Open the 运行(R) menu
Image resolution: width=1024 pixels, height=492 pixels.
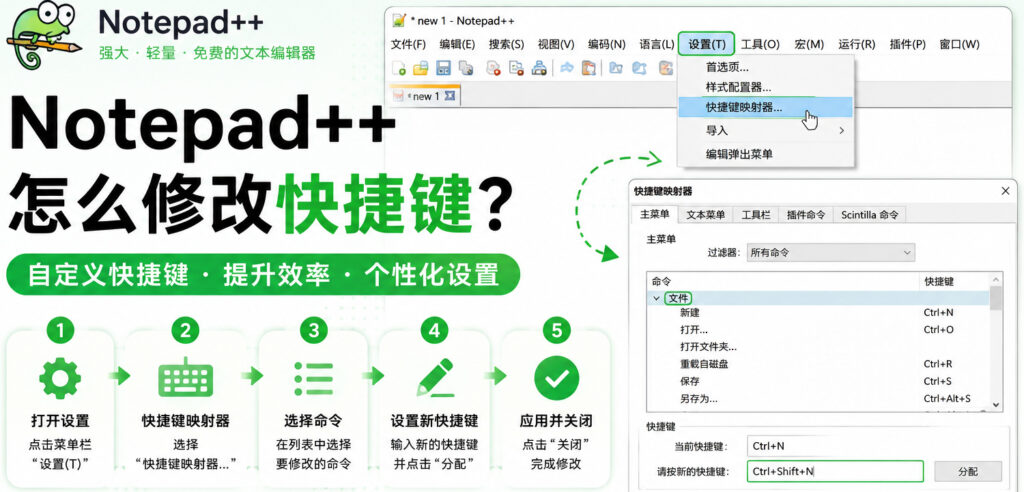[x=857, y=44]
